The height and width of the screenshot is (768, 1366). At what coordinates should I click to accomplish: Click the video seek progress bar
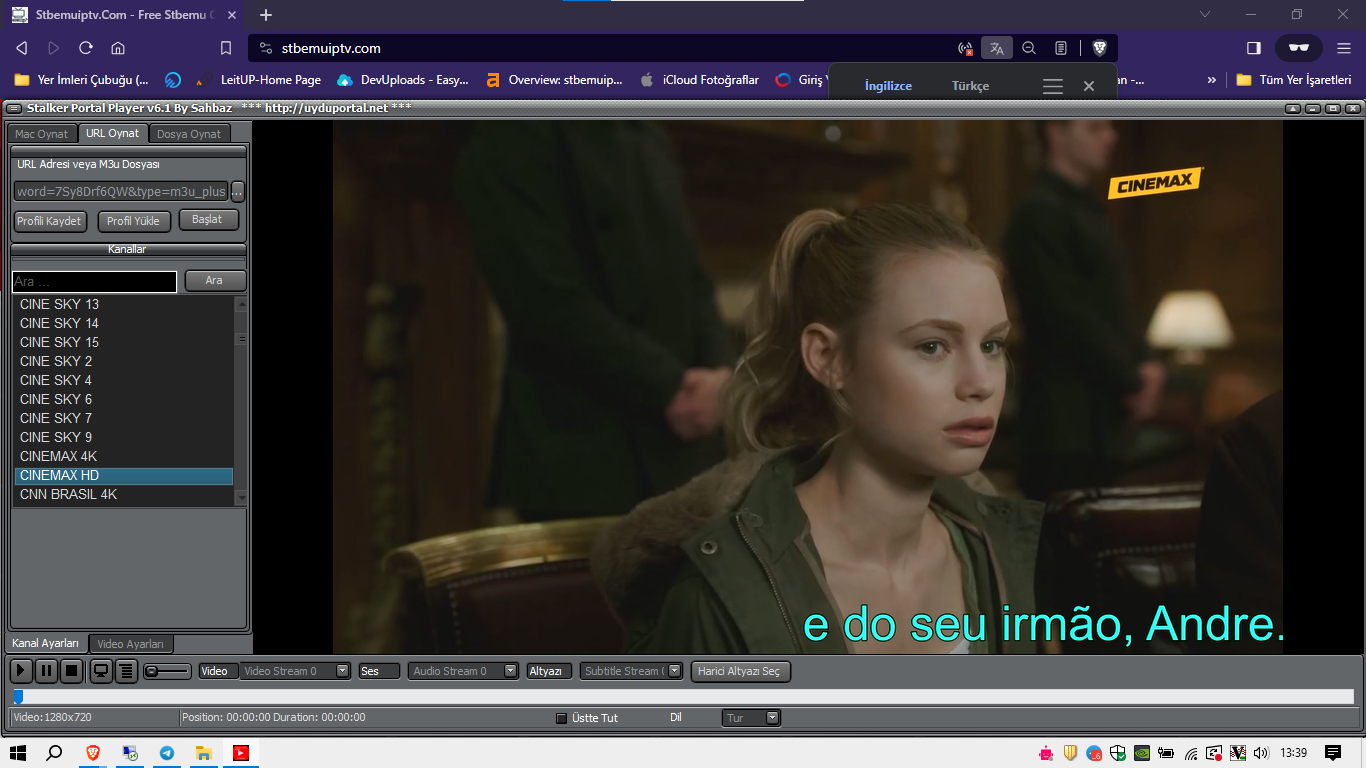(683, 697)
